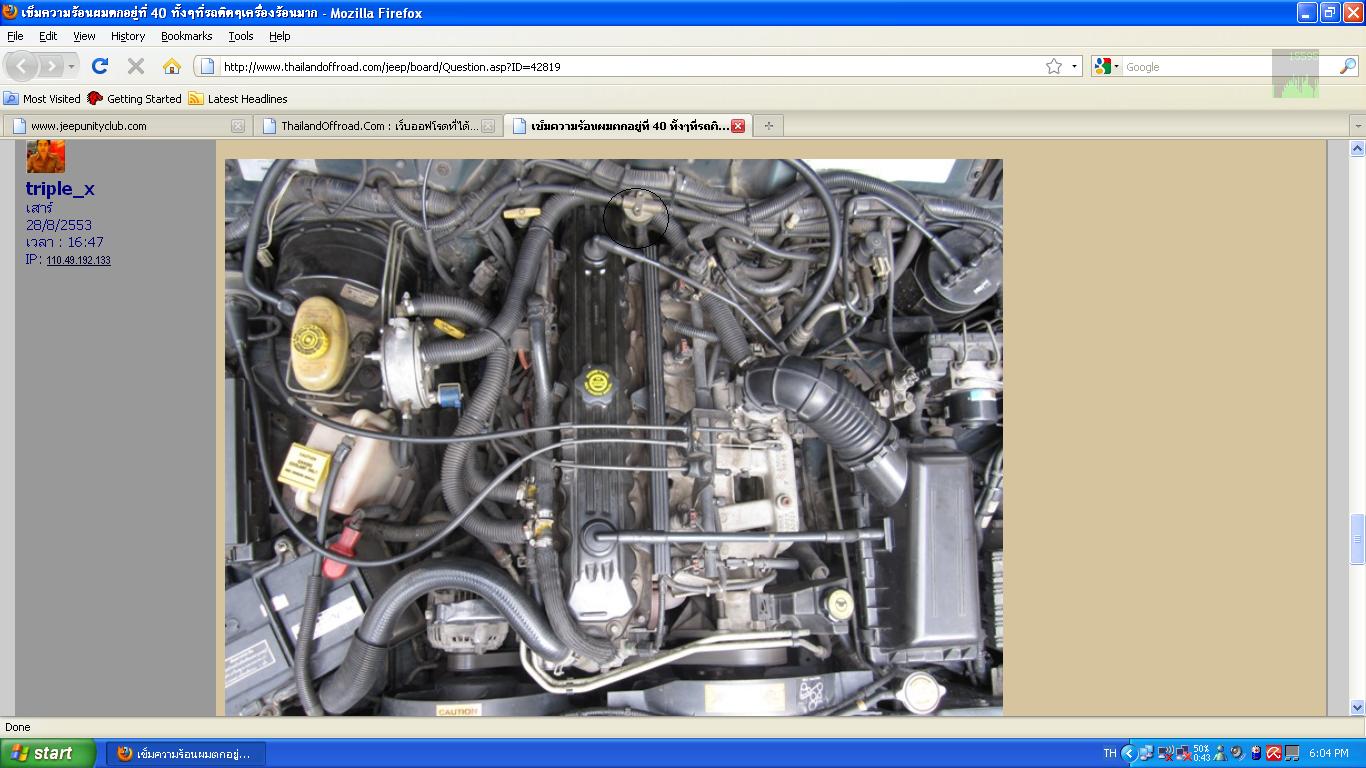
Task: Open the Bookmarks menu
Action: tap(186, 36)
